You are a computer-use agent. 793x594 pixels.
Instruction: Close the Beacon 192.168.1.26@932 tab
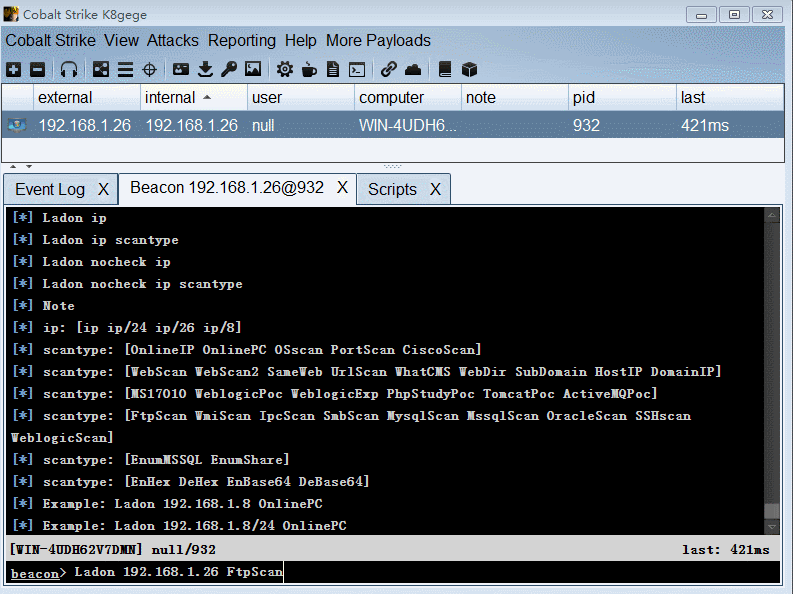pyautogui.click(x=342, y=188)
